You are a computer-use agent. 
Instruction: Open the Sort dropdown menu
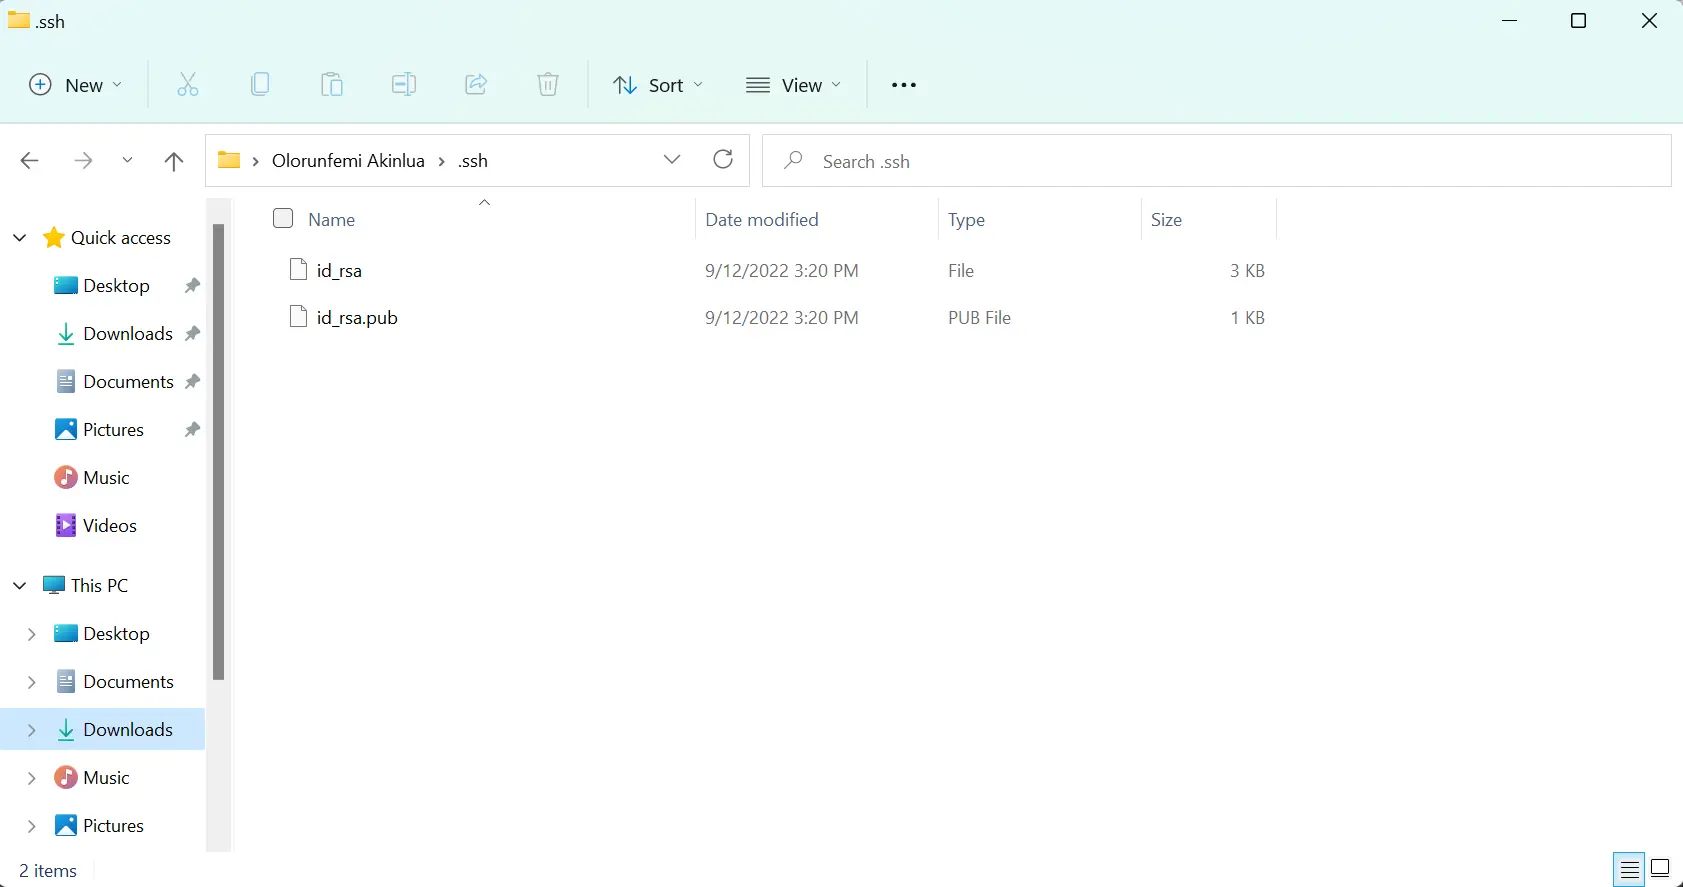pyautogui.click(x=658, y=85)
